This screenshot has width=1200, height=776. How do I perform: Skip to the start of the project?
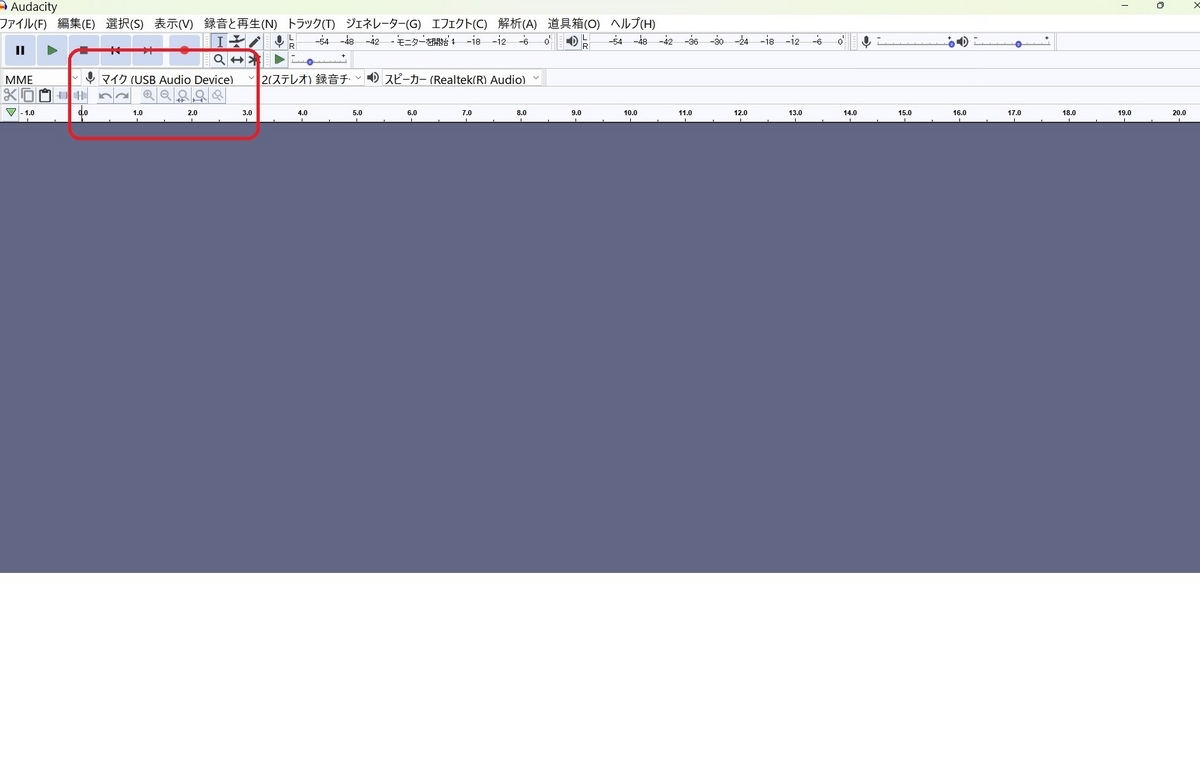(x=116, y=50)
